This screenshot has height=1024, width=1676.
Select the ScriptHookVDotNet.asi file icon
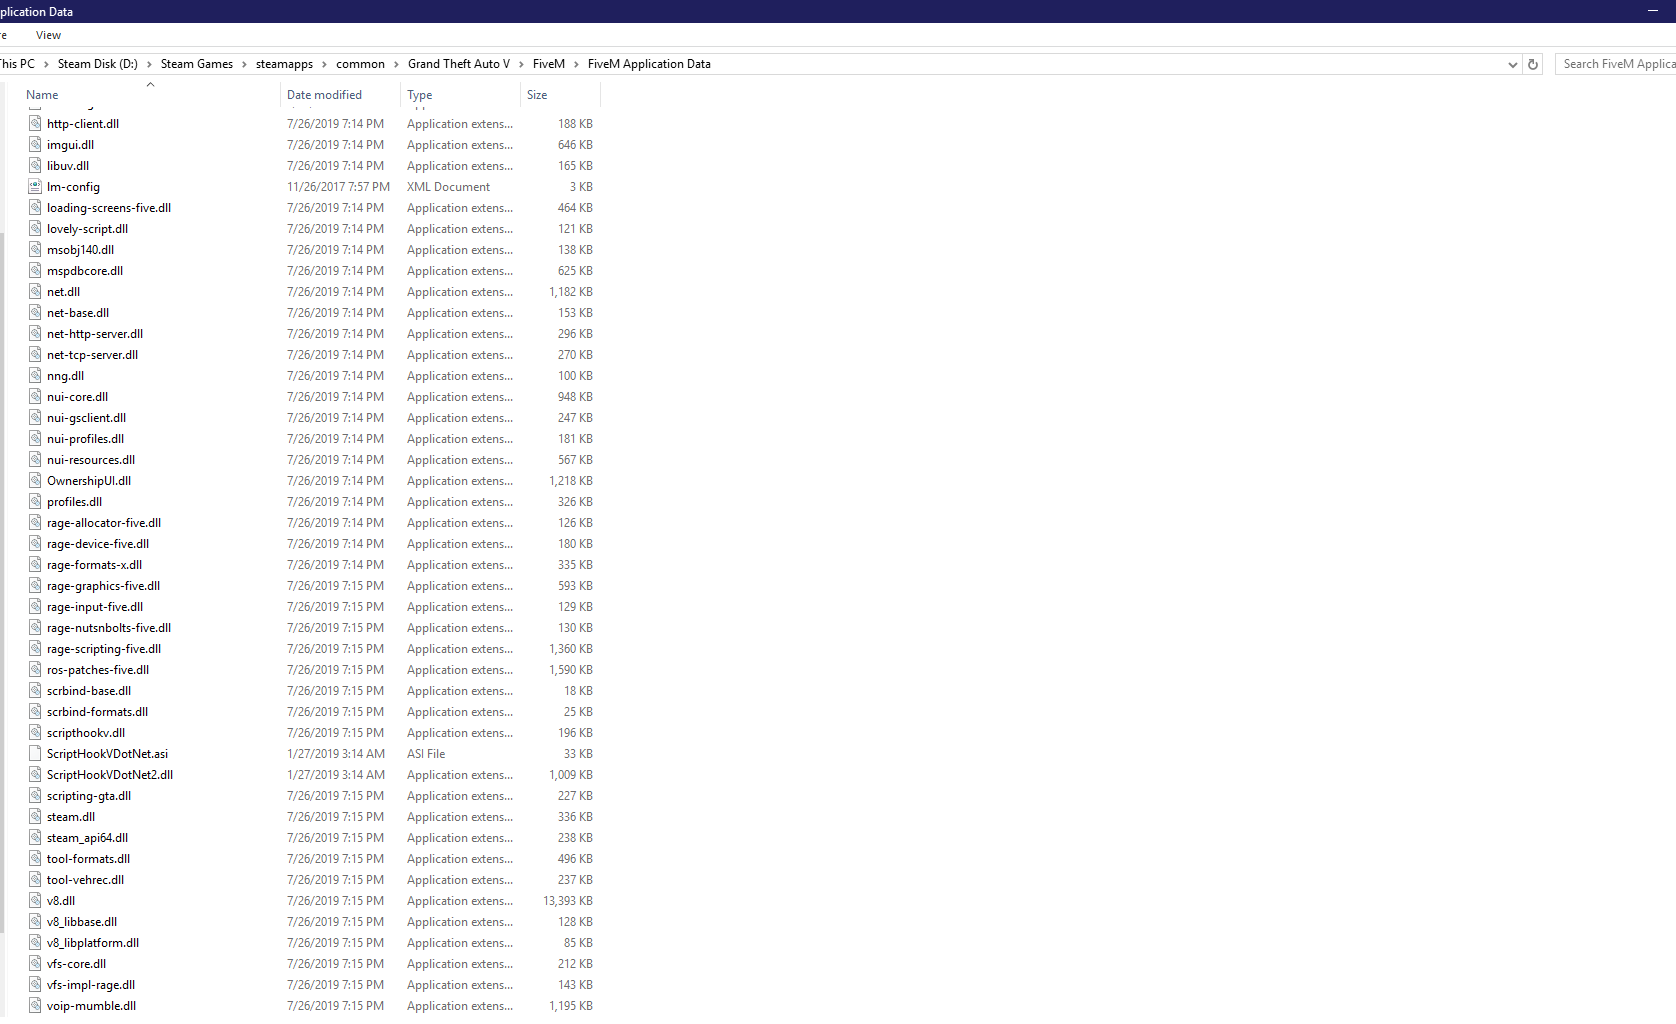pos(35,754)
